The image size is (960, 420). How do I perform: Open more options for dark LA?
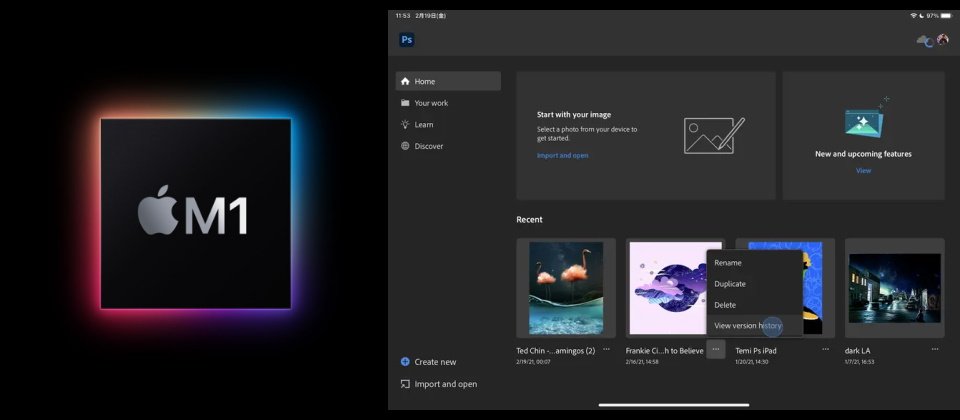point(935,349)
